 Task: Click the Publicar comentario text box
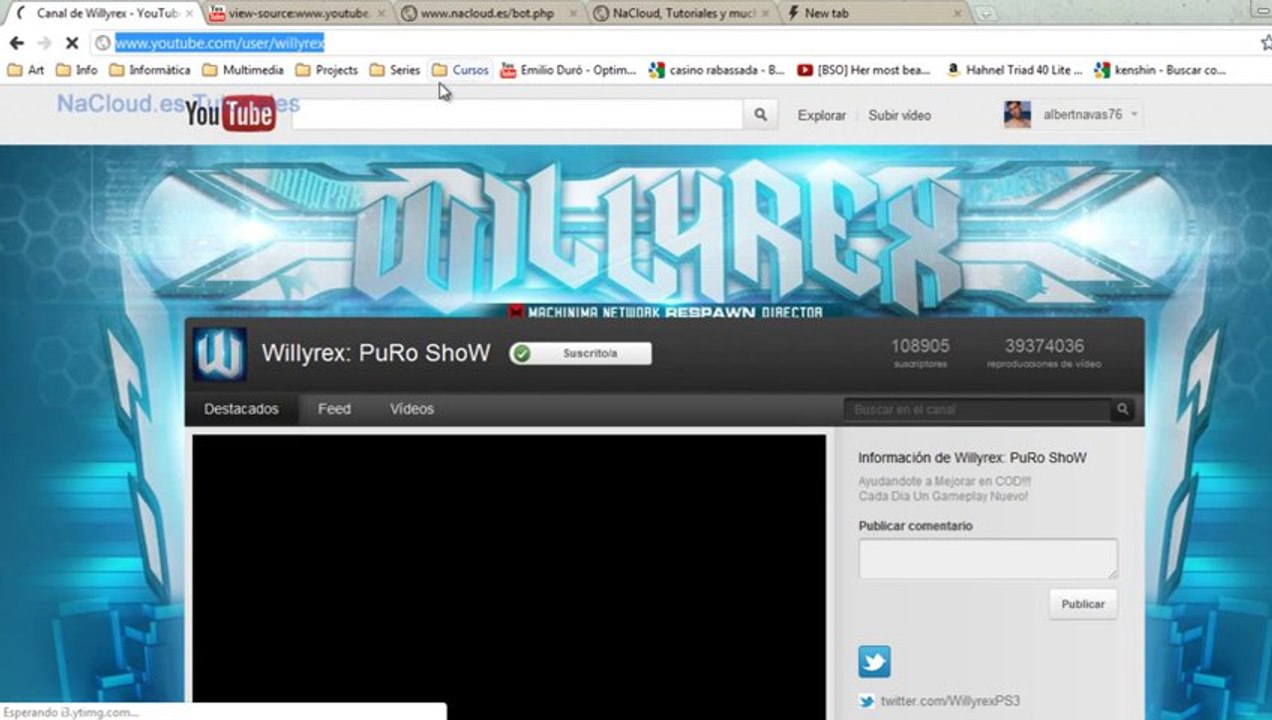[988, 559]
